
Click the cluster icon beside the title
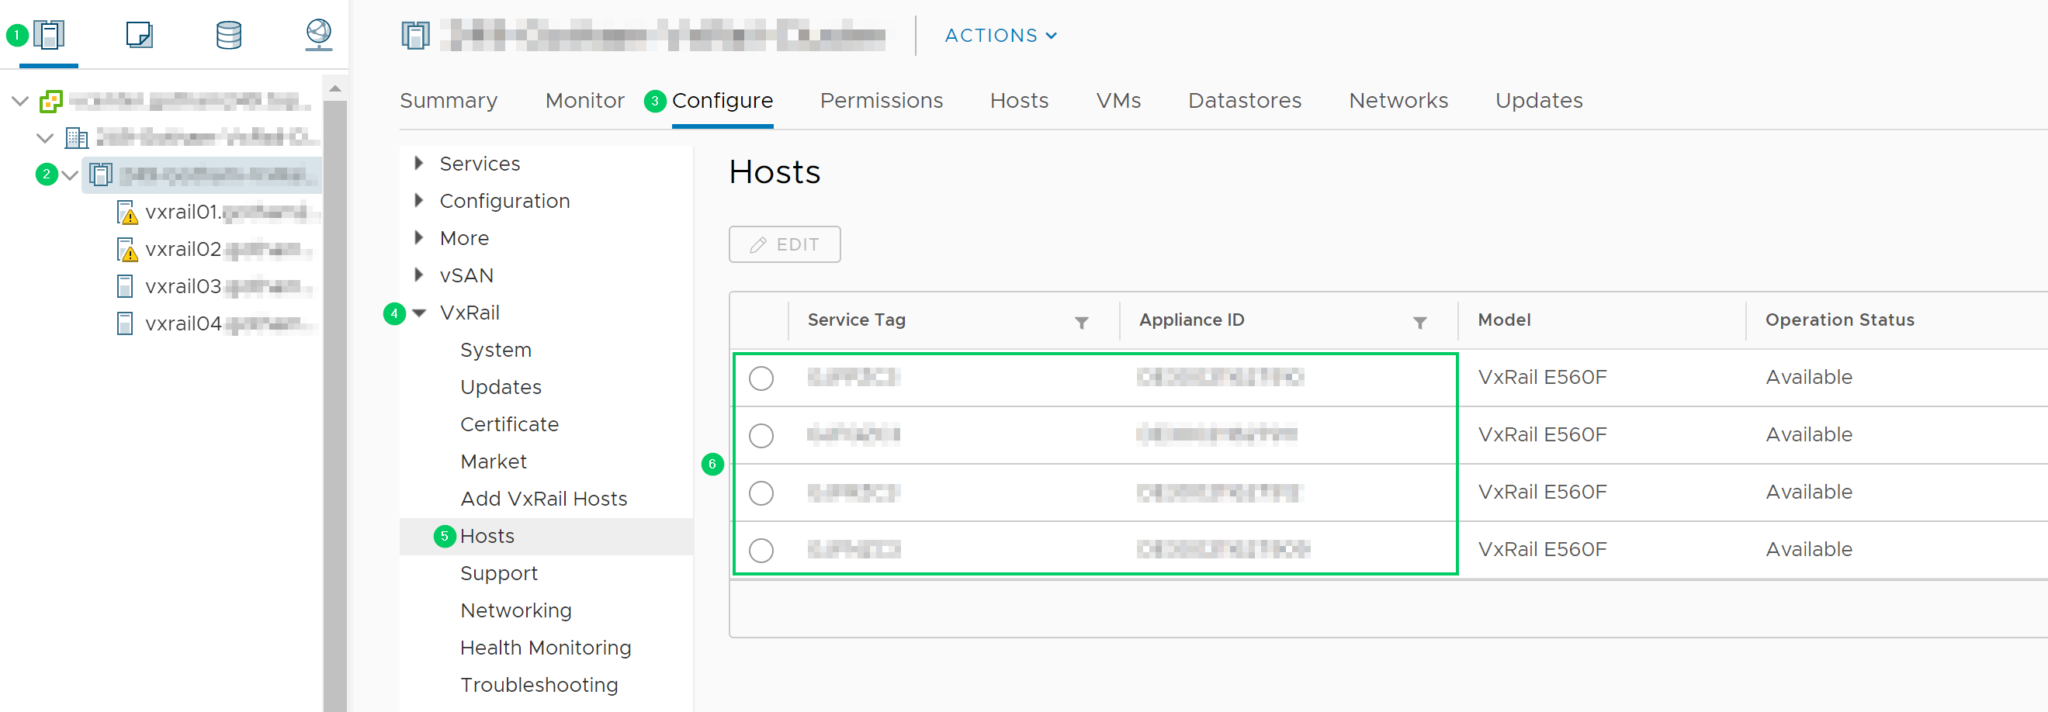(x=415, y=36)
